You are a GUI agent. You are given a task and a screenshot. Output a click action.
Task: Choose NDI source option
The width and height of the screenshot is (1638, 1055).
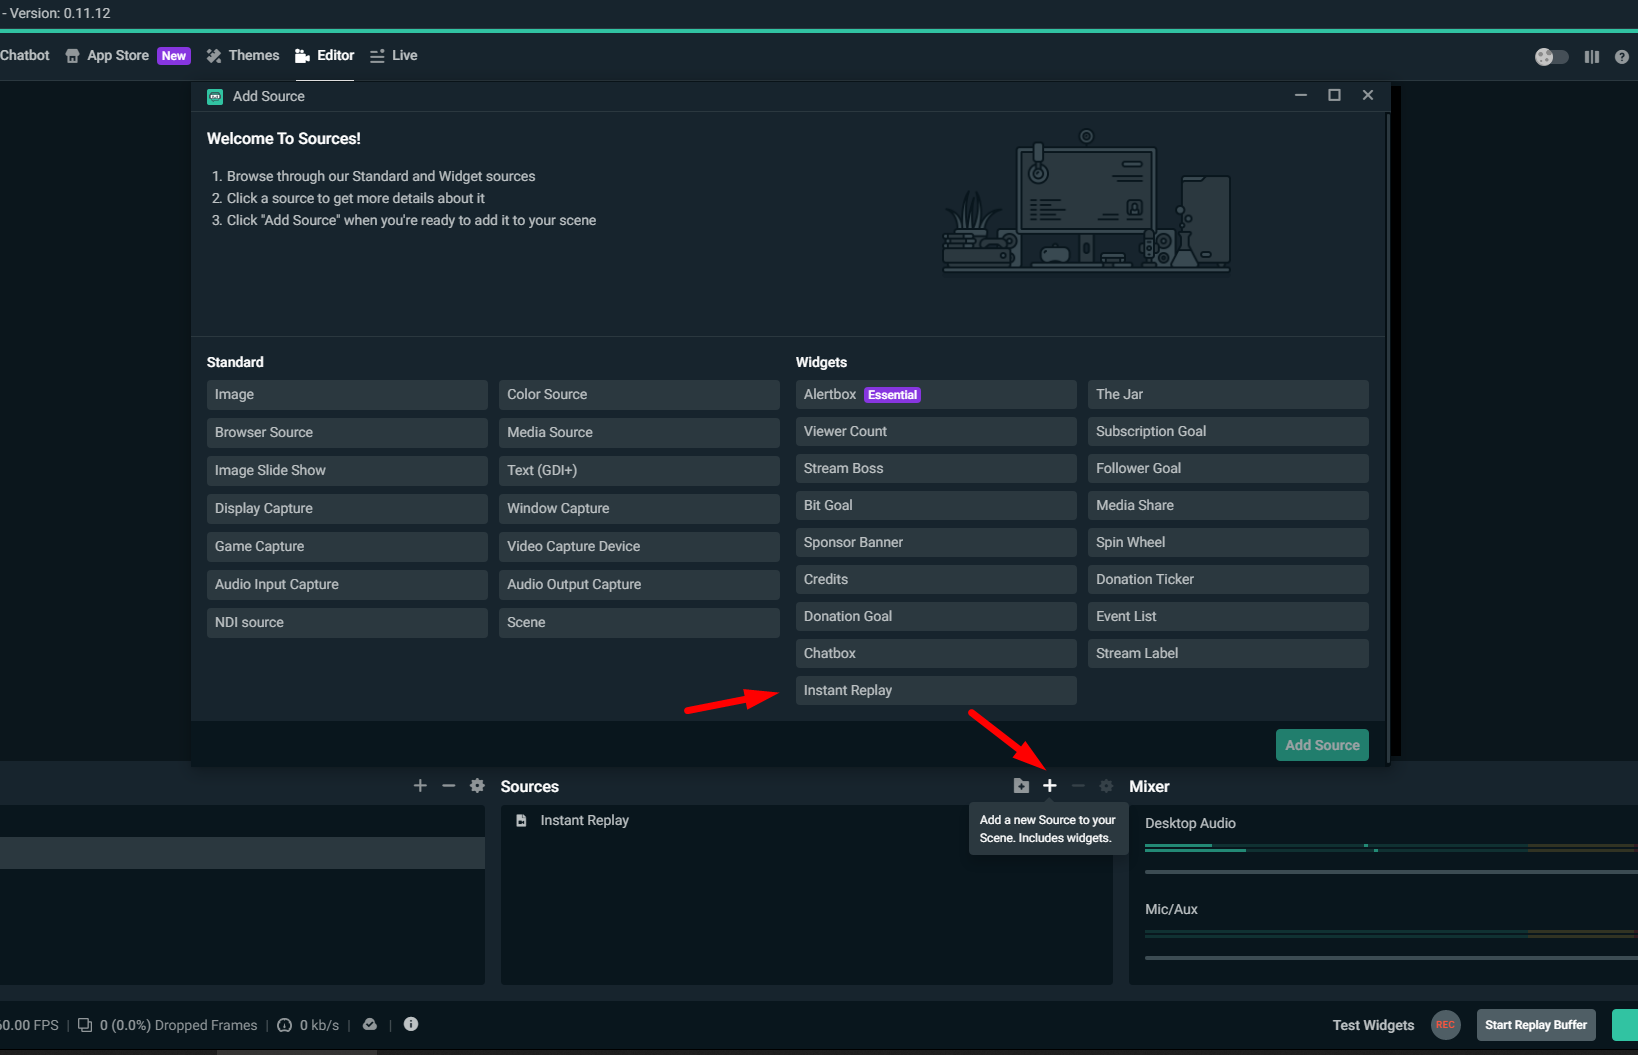tap(347, 622)
